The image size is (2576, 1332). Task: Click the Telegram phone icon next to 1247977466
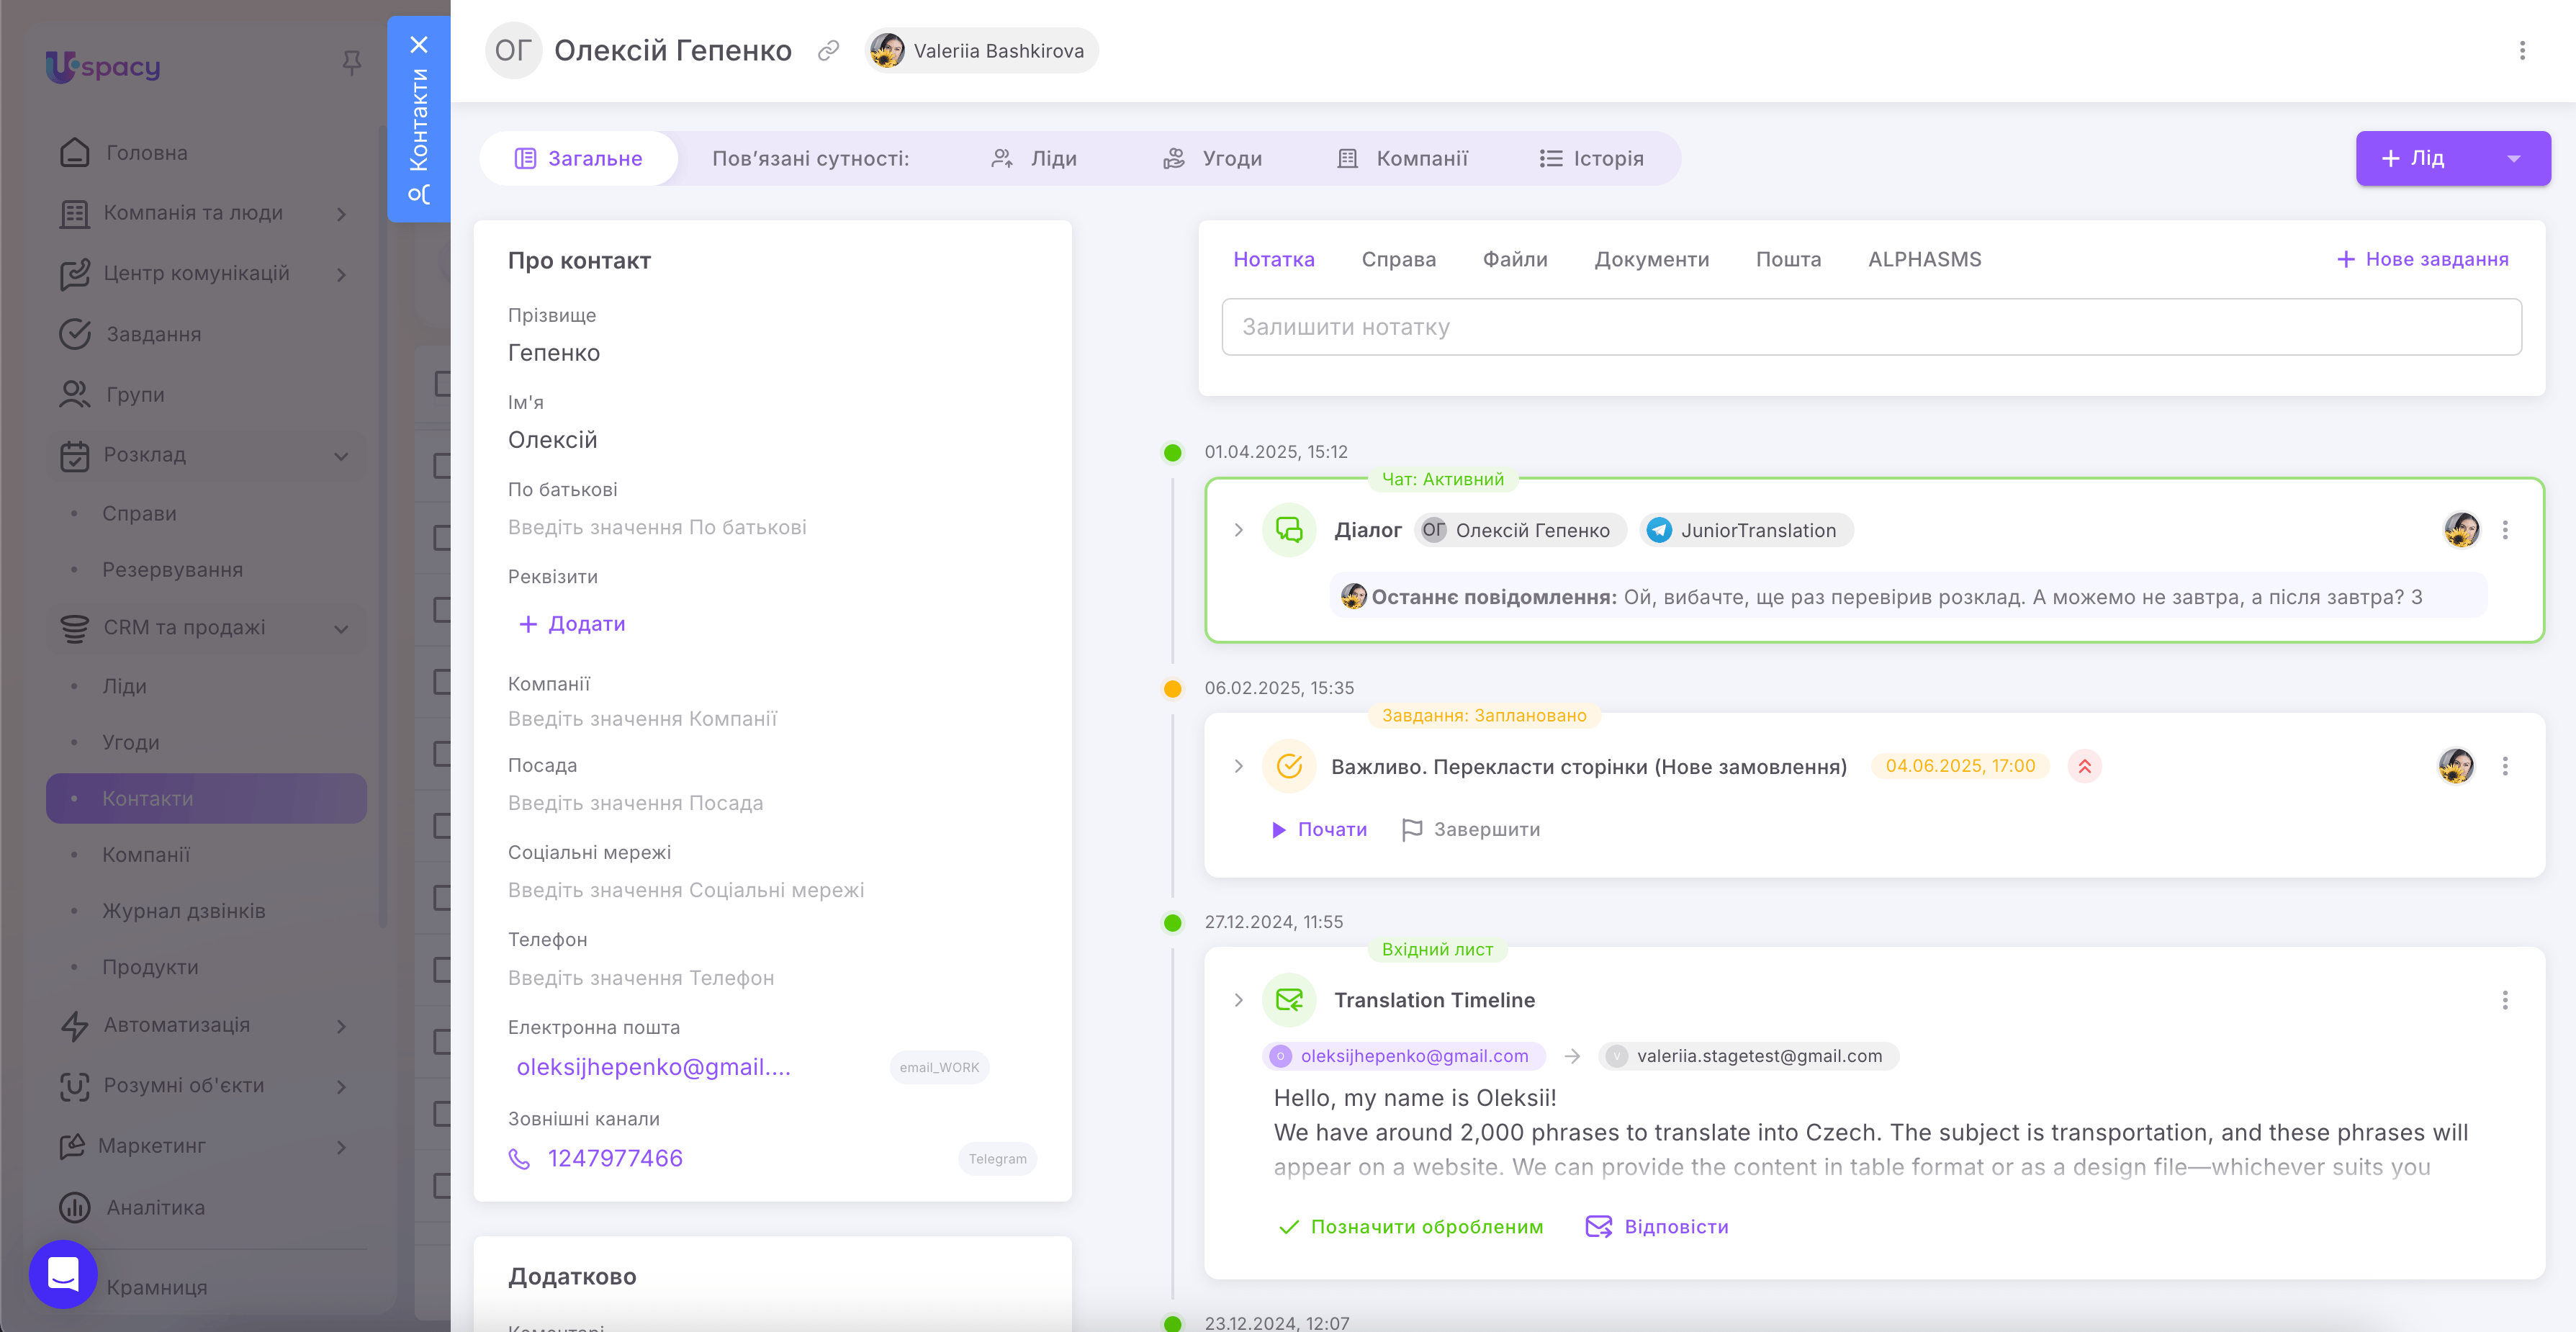pos(519,1158)
